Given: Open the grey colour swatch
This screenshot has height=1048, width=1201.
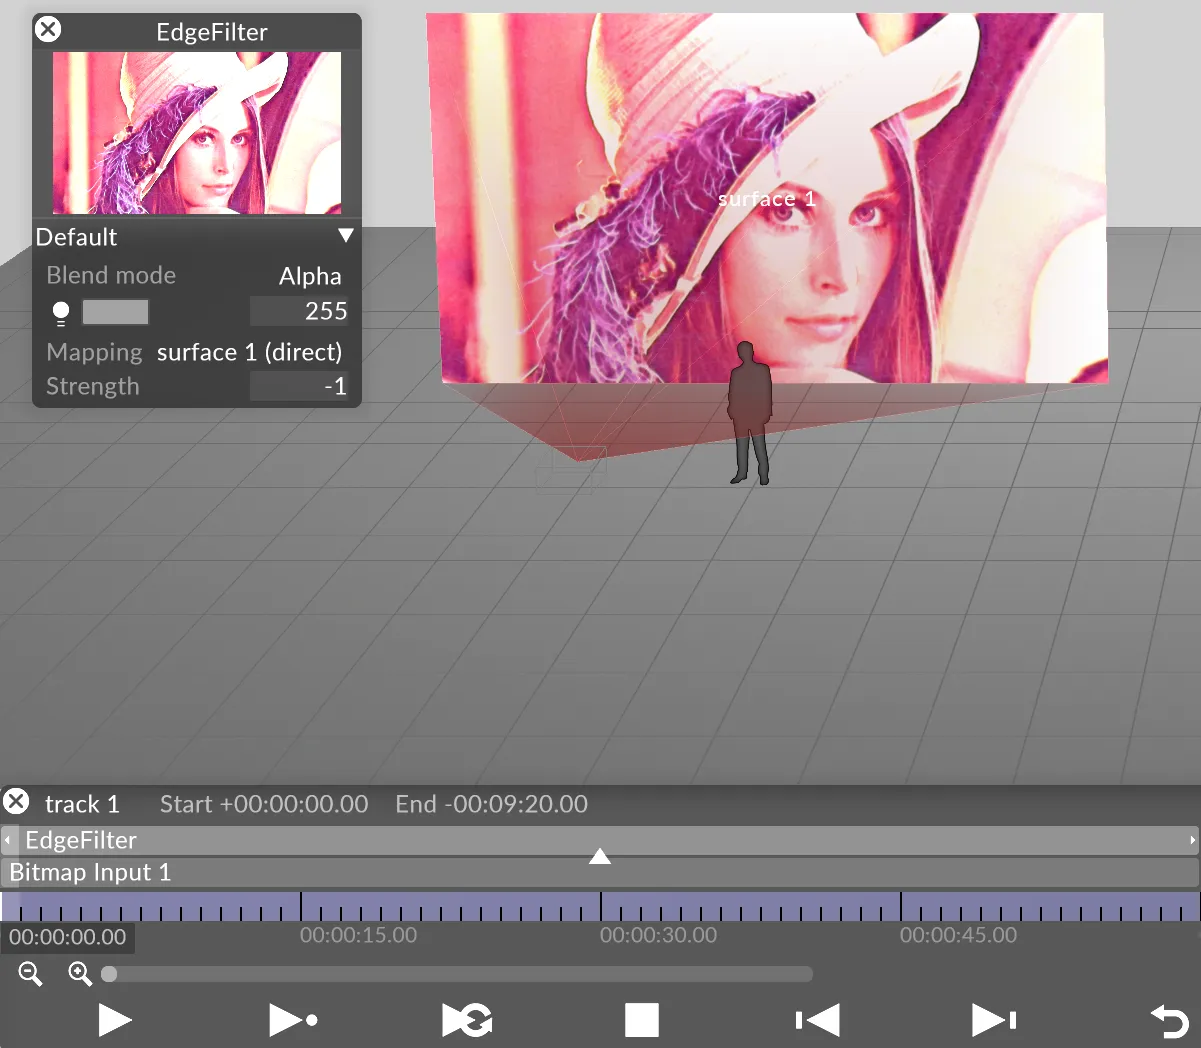Looking at the screenshot, I should click(115, 312).
